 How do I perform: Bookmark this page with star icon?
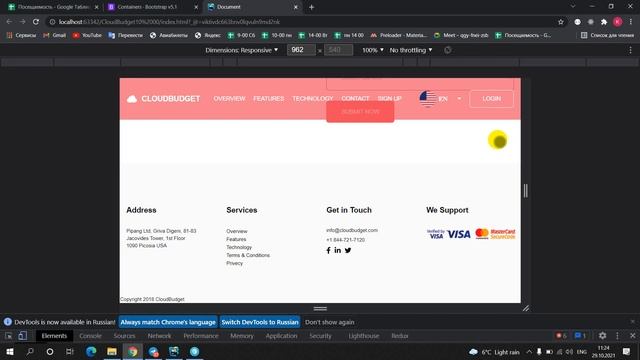click(561, 22)
